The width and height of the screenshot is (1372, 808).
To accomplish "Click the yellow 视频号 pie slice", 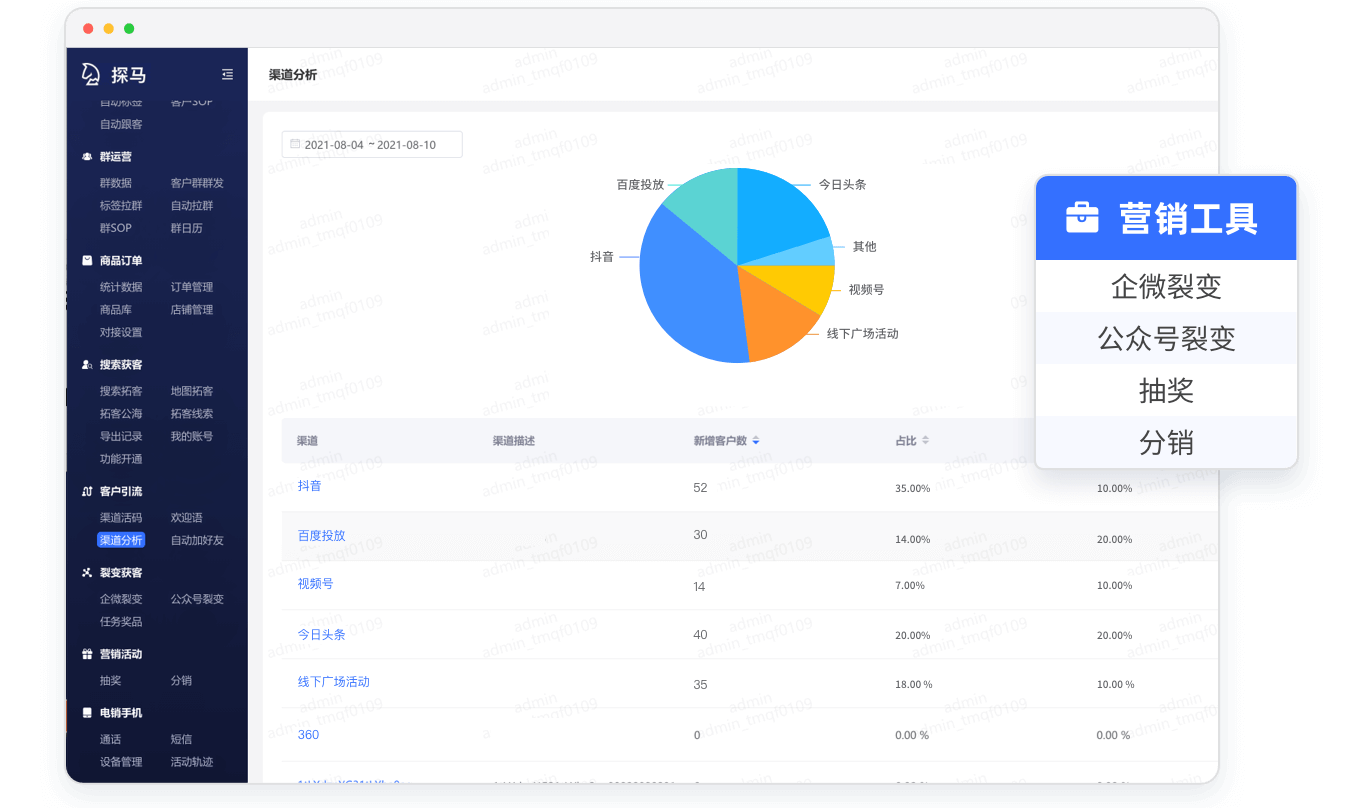I will [798, 282].
